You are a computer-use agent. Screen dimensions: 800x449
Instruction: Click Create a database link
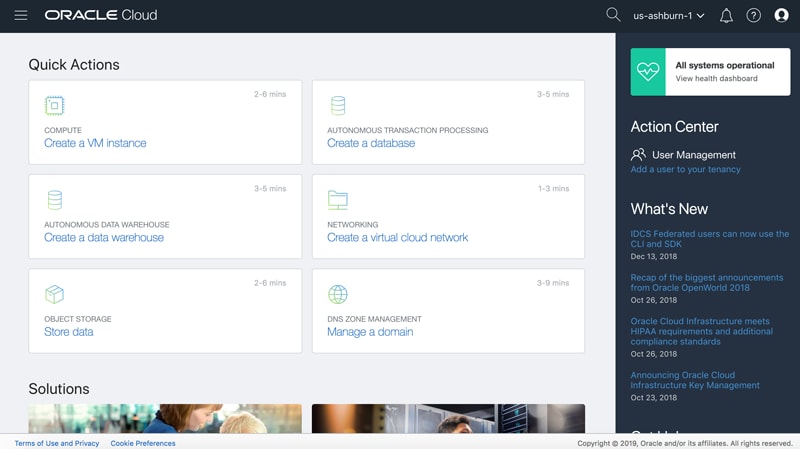pyautogui.click(x=371, y=143)
